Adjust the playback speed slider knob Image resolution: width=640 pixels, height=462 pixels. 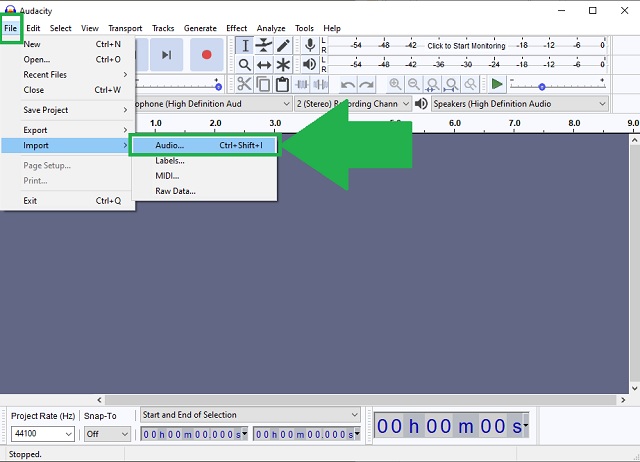pos(542,87)
